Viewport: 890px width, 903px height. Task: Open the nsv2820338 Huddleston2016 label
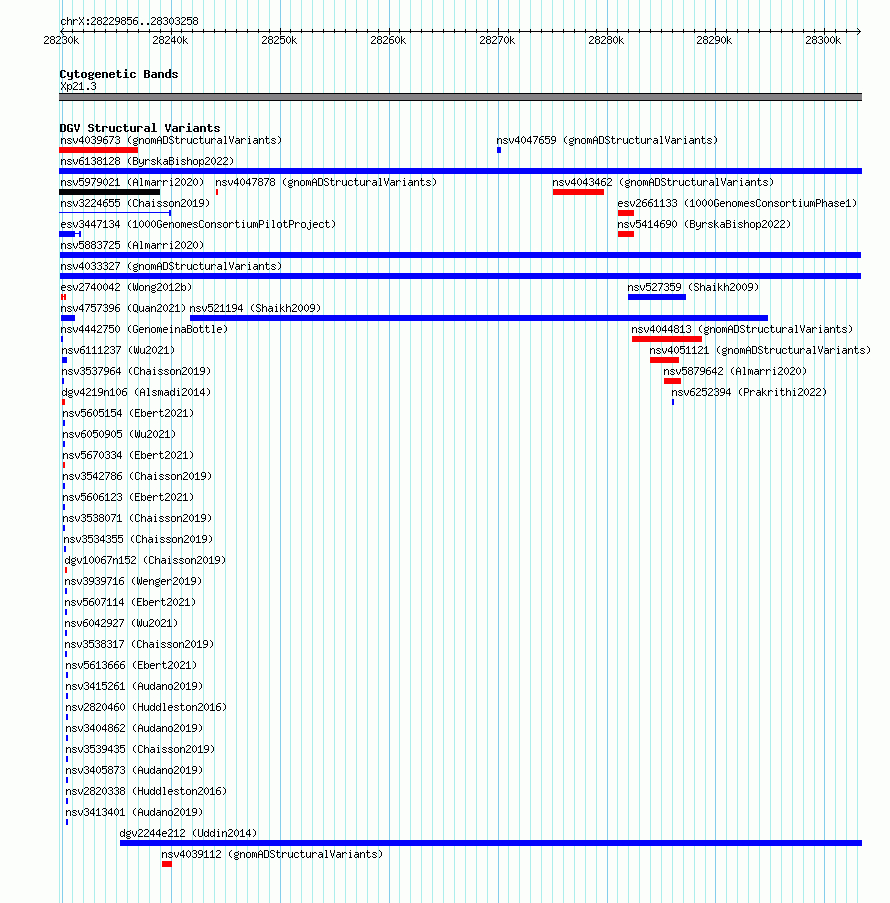[146, 792]
